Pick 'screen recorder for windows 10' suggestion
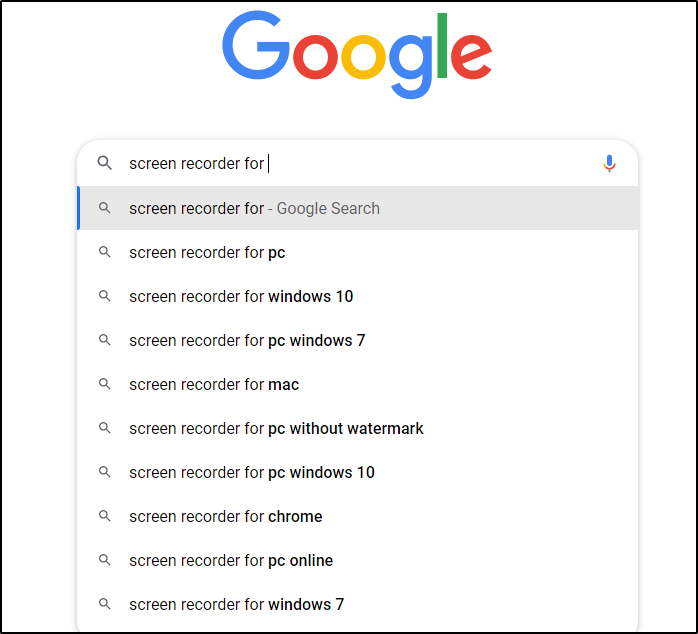This screenshot has width=698, height=634. 241,296
